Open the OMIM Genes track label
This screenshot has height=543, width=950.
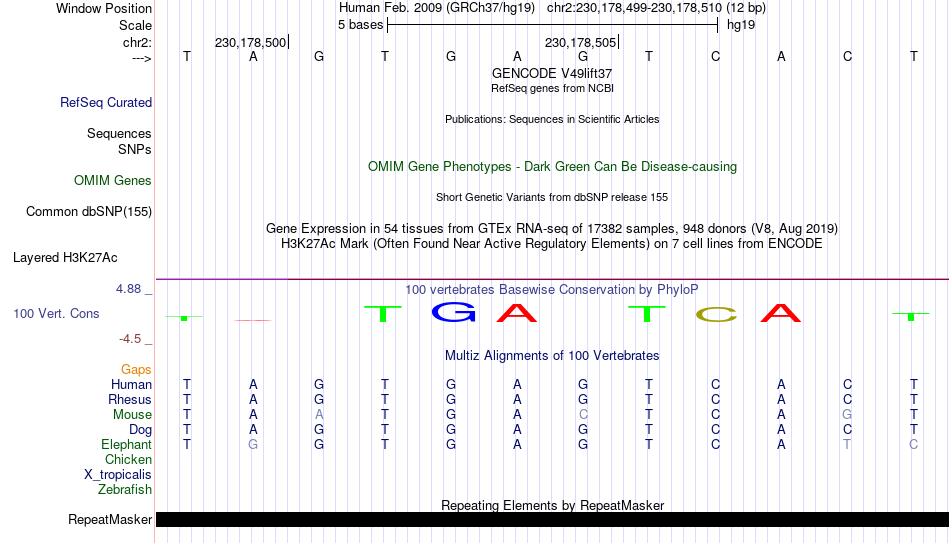[x=112, y=181]
